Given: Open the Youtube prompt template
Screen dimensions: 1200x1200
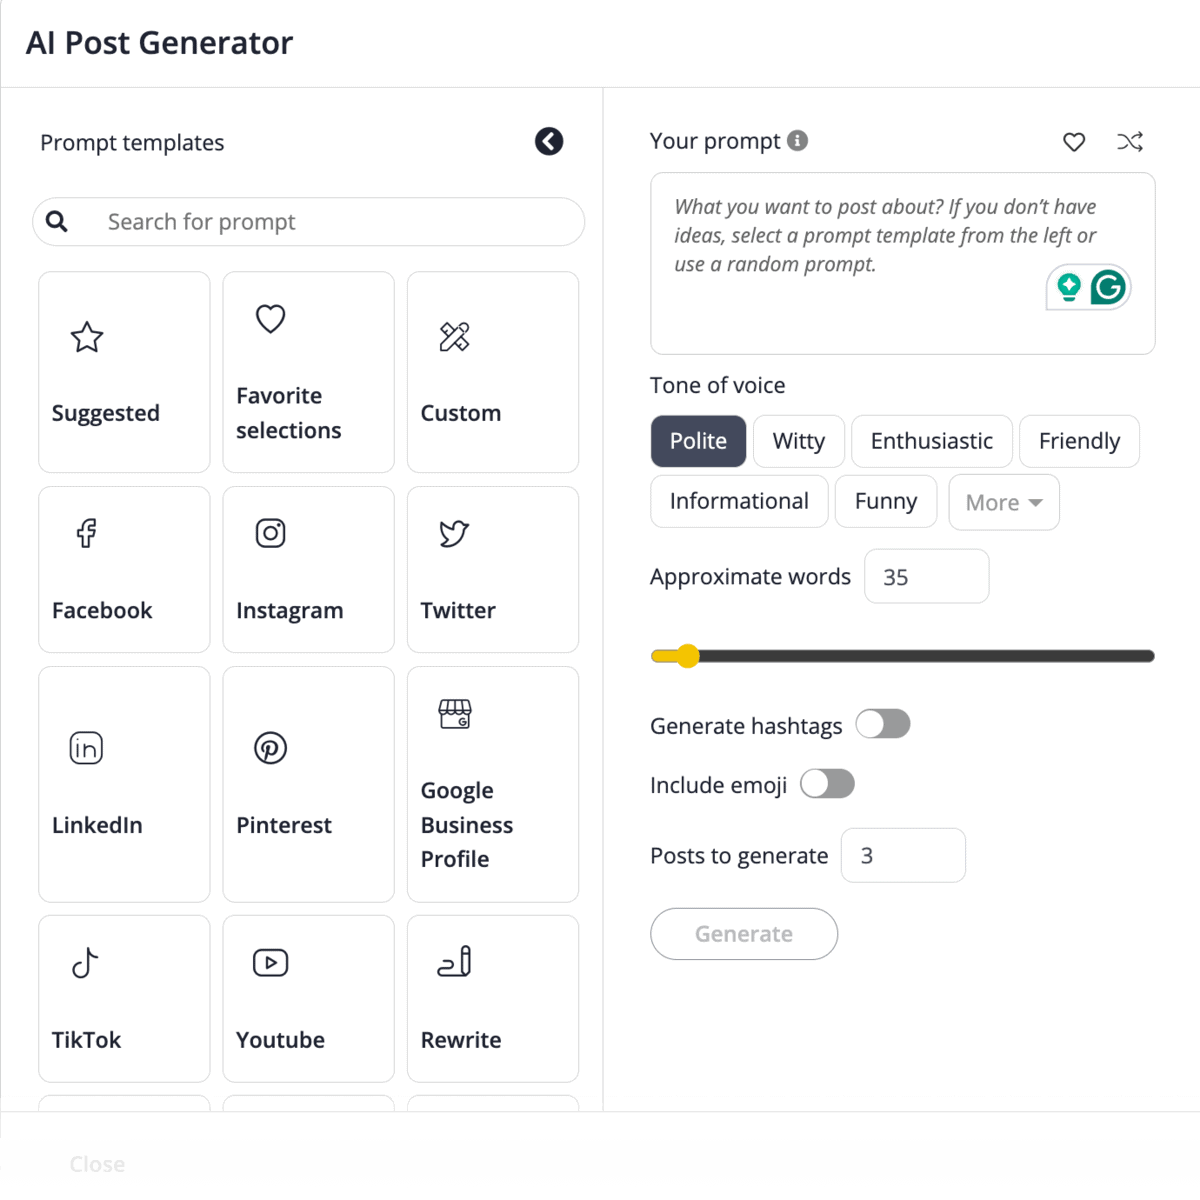Looking at the screenshot, I should 308,998.
